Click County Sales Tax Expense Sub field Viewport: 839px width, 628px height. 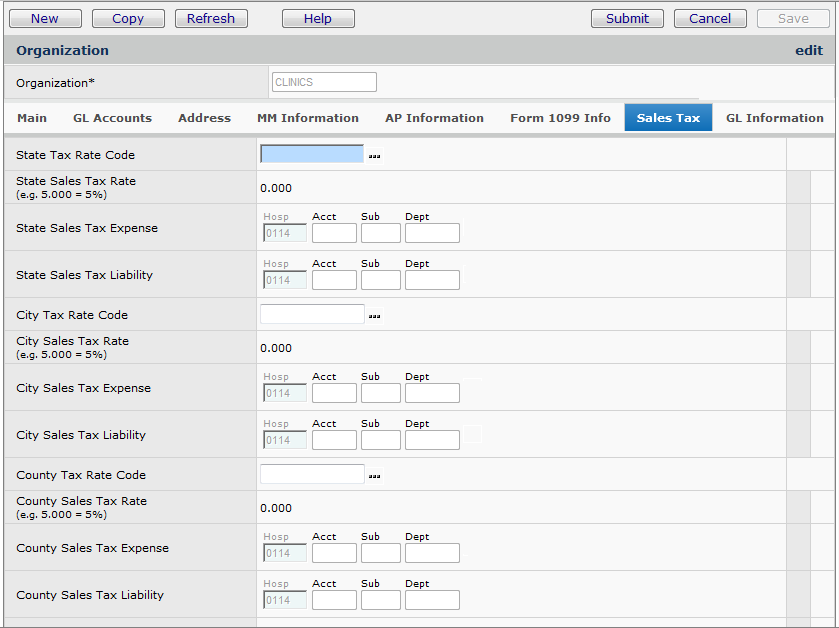[x=380, y=553]
